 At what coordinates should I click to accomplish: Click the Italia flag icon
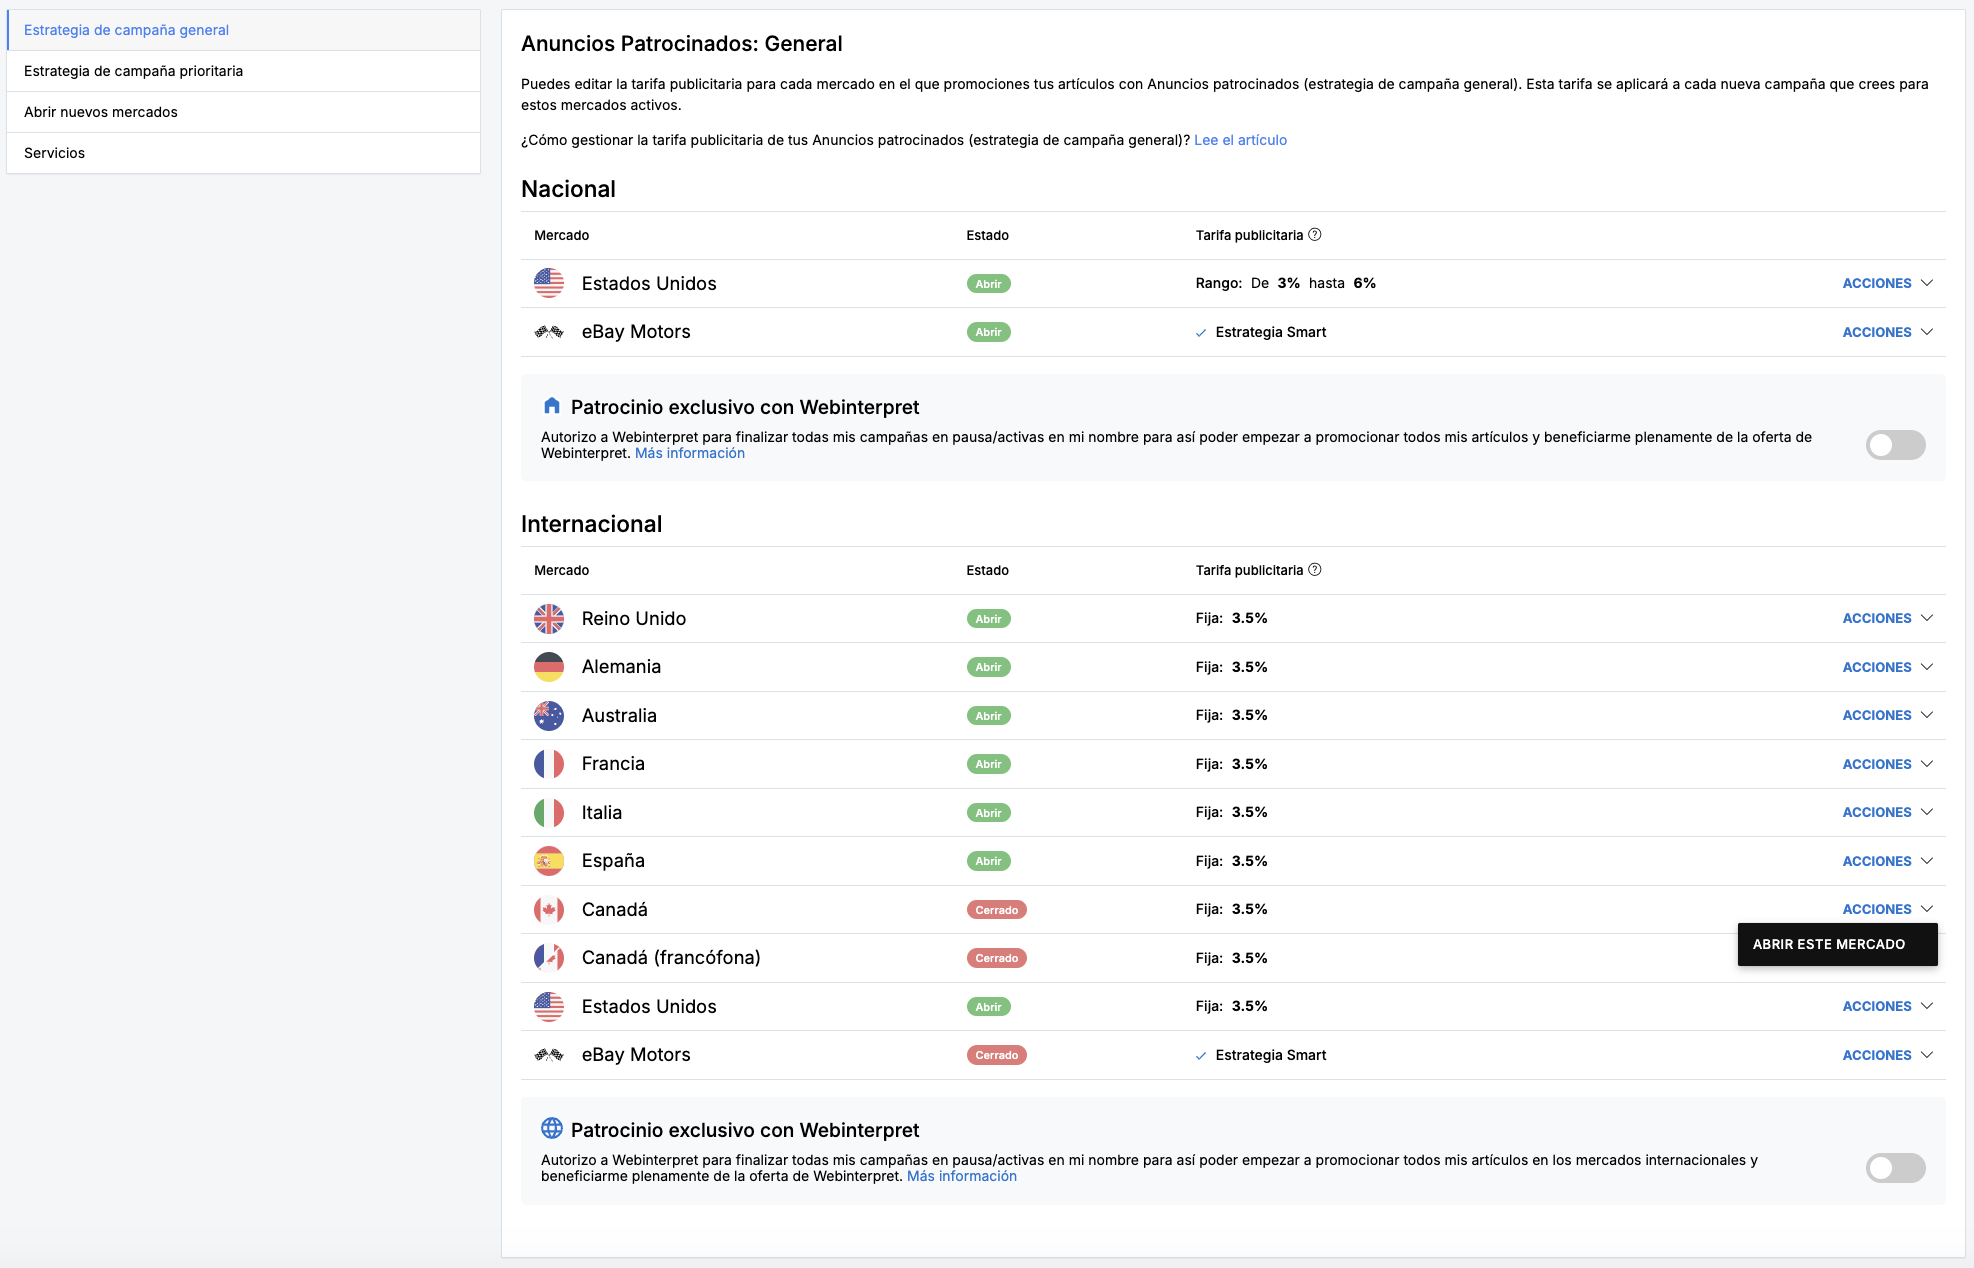click(x=549, y=812)
